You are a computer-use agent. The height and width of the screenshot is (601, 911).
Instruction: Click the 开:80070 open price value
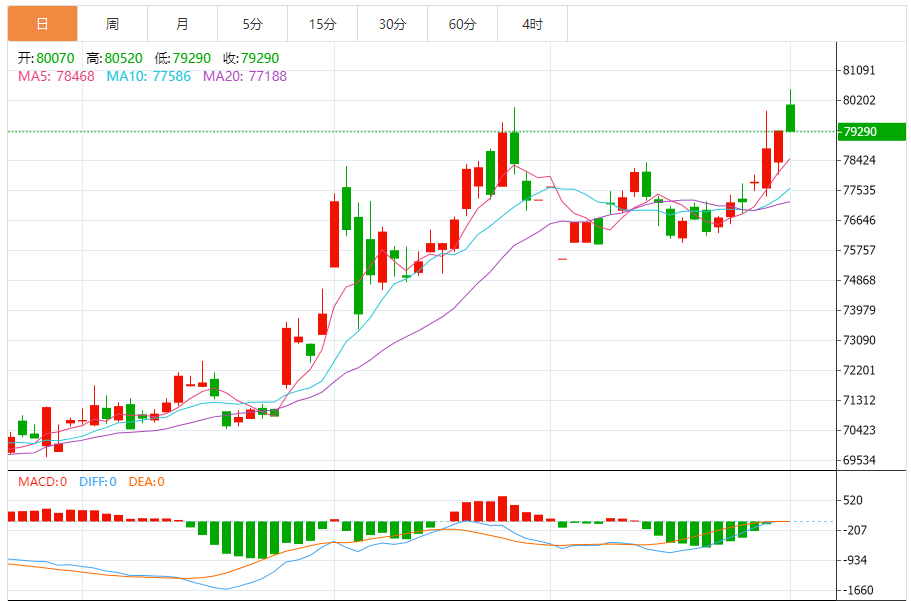coord(46,58)
